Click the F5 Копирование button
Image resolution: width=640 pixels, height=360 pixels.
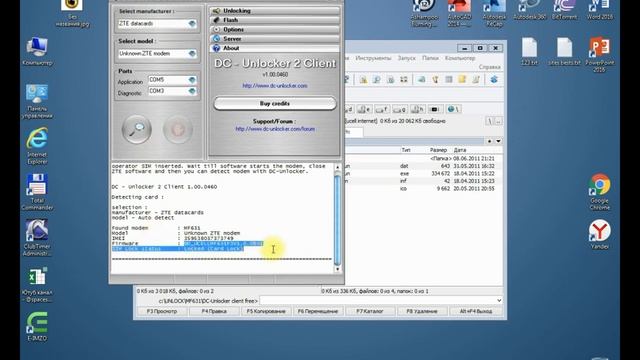(x=266, y=311)
